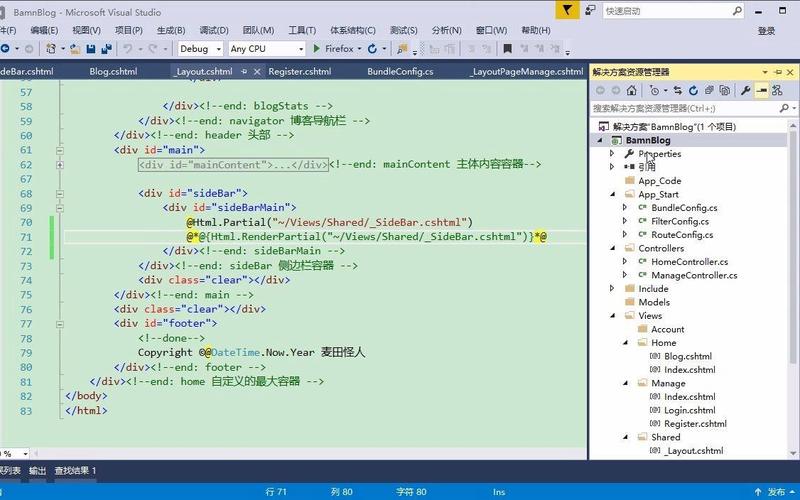This screenshot has width=800, height=500.
Task: Click the yellow notifications flag icon
Action: 567,10
